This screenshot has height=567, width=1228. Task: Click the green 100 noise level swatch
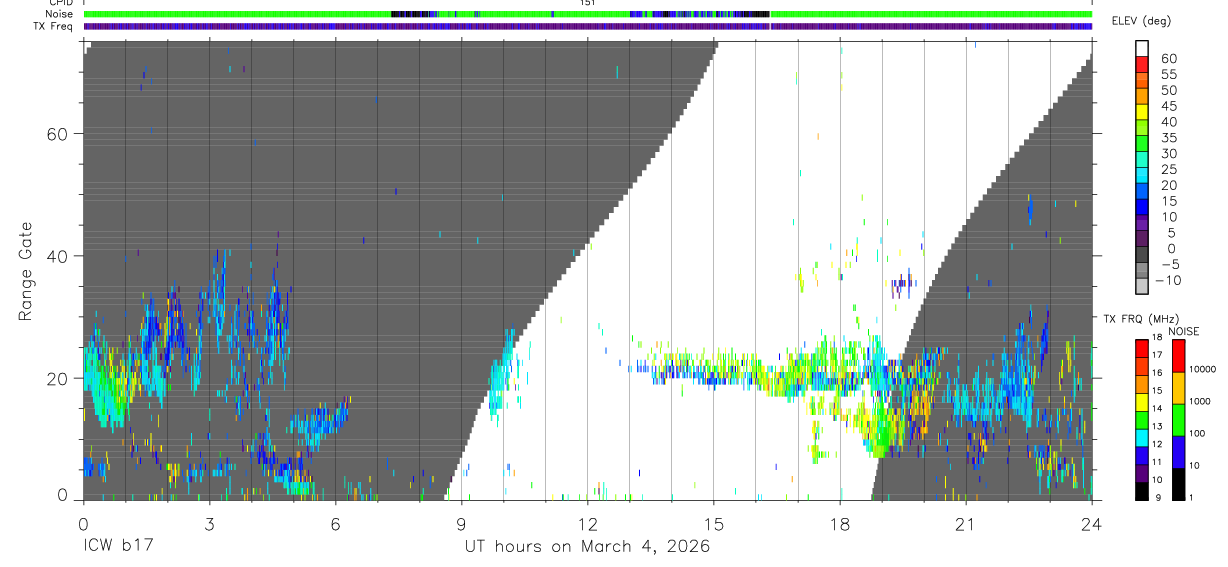pos(1179,419)
